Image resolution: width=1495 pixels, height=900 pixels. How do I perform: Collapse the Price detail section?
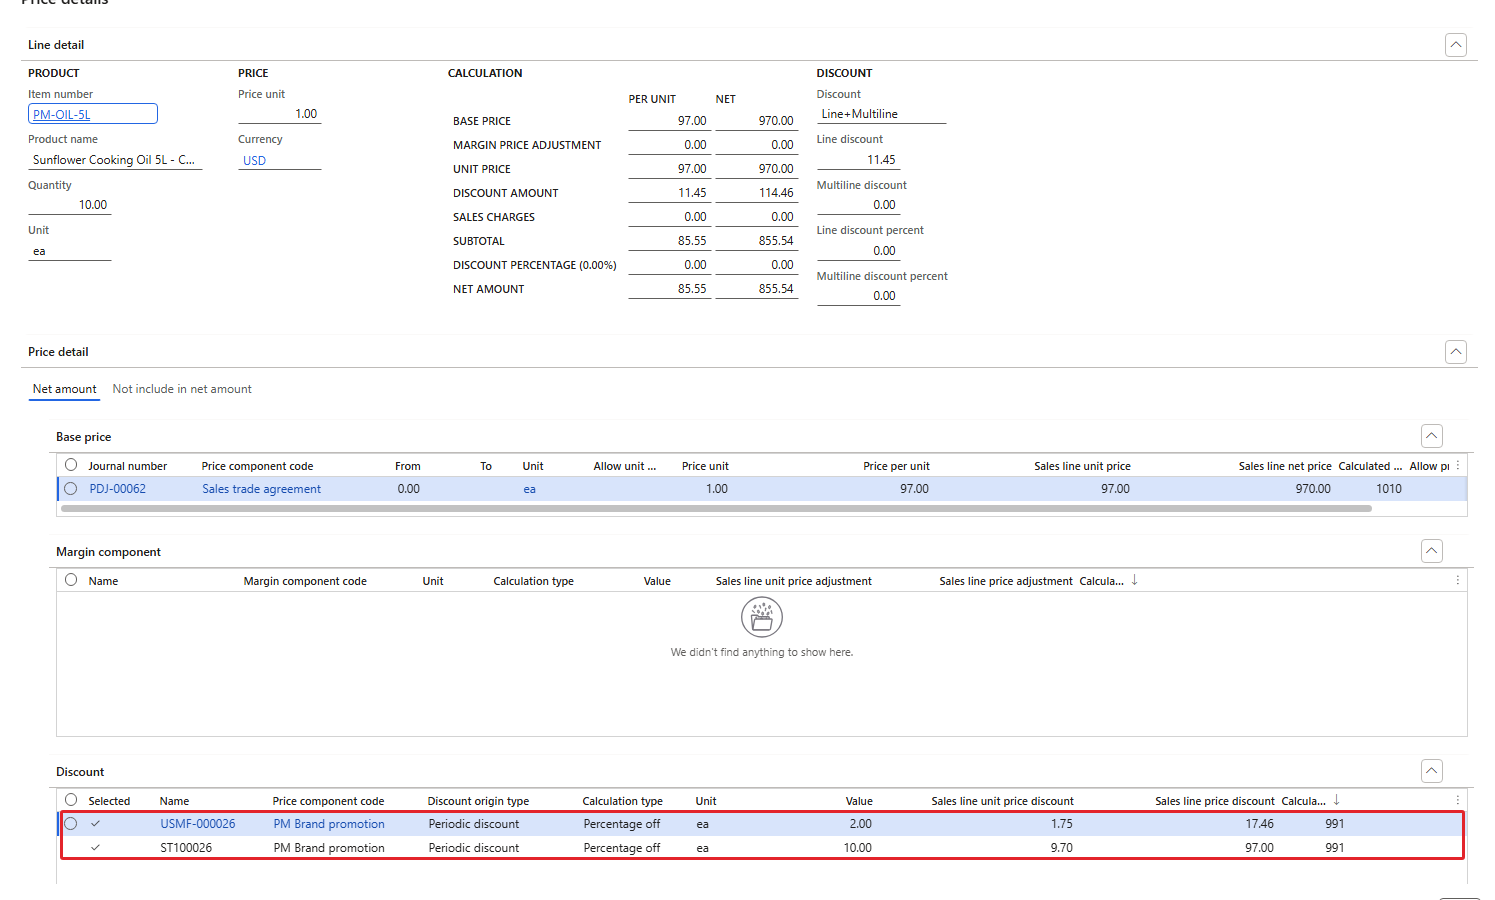(1456, 352)
